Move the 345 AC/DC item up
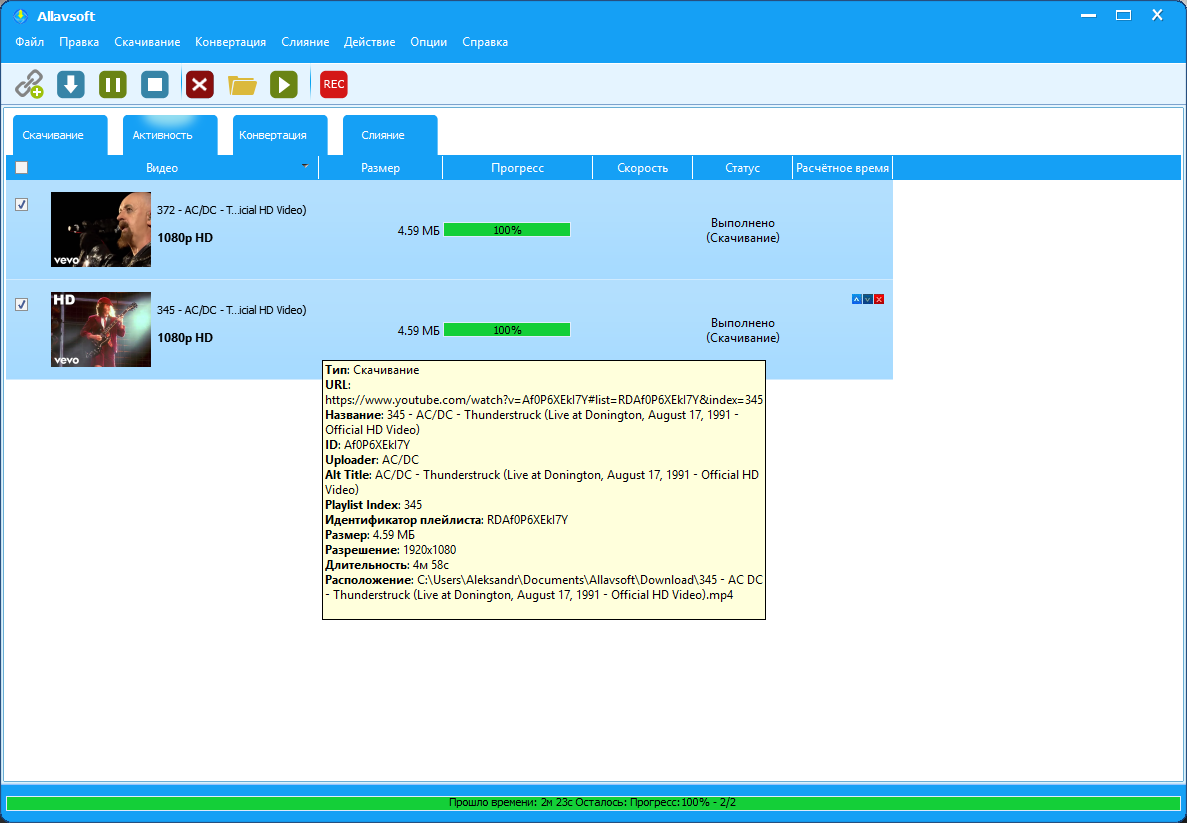Viewport: 1187px width, 823px height. [x=856, y=299]
